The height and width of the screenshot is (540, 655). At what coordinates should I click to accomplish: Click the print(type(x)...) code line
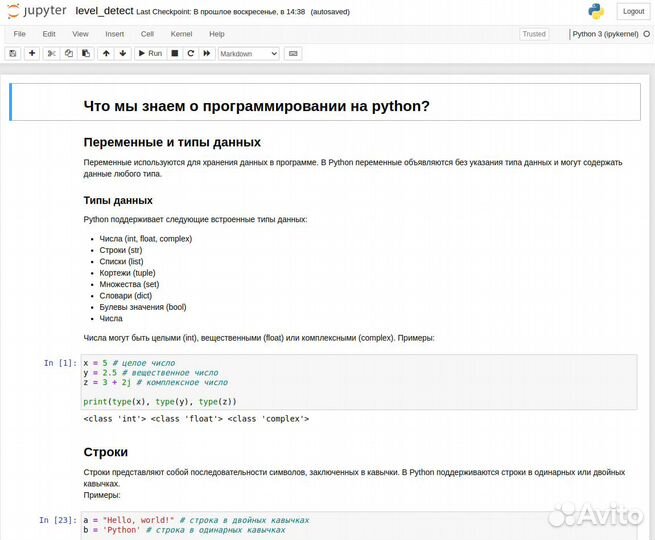click(x=160, y=402)
